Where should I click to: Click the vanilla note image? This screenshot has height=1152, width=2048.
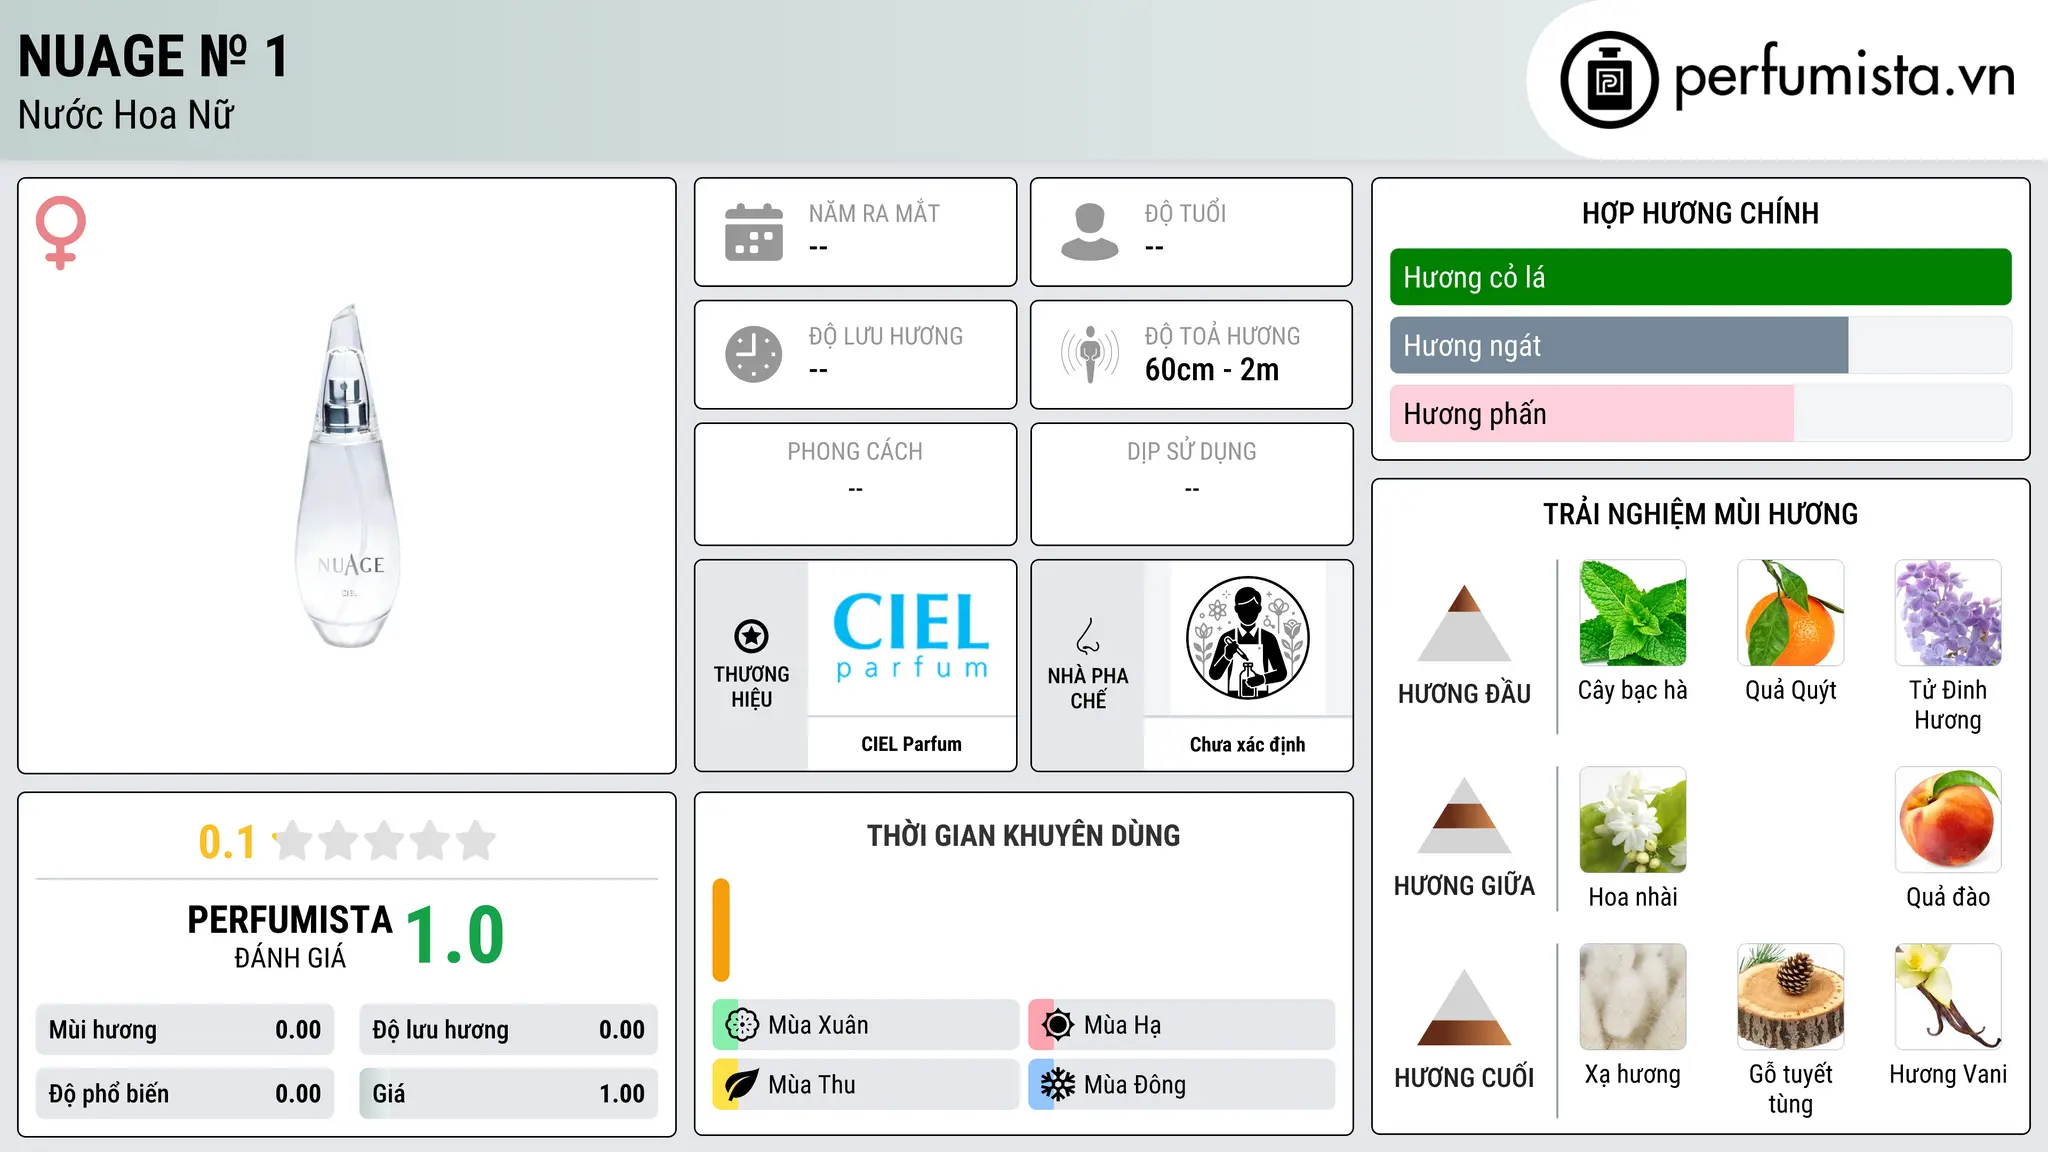click(x=1948, y=997)
